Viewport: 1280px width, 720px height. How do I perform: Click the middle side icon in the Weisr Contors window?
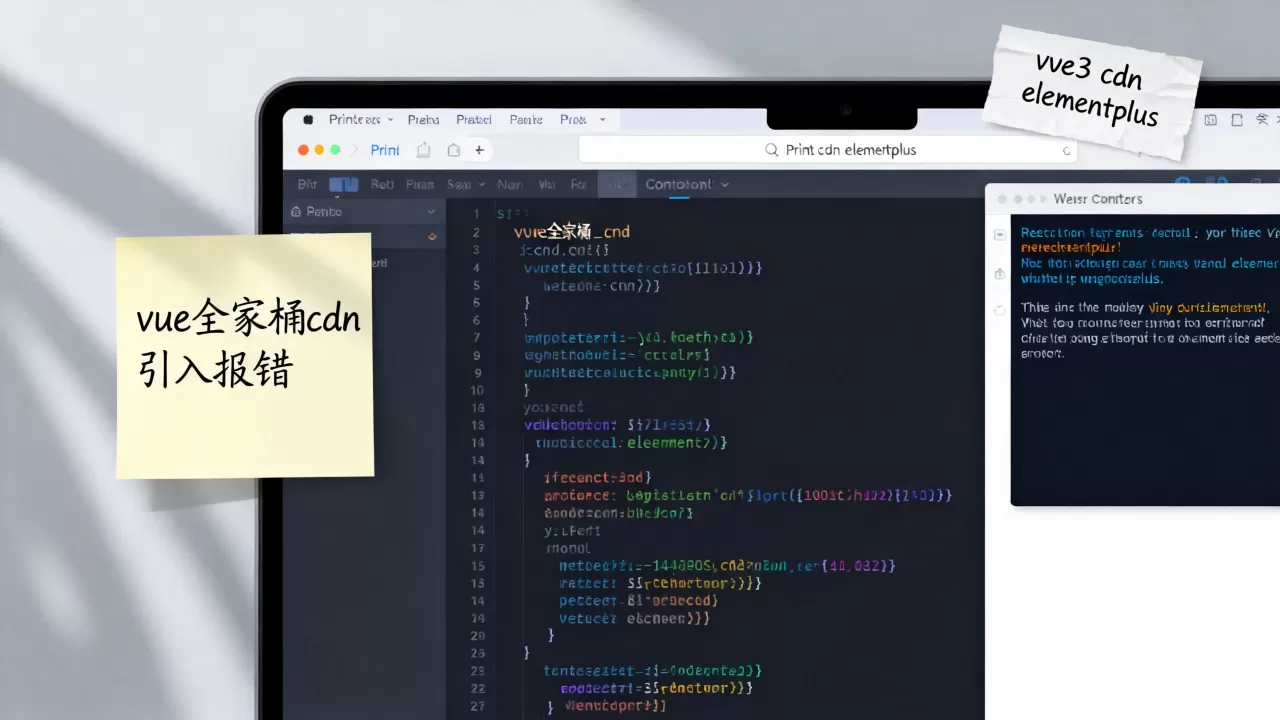[999, 273]
